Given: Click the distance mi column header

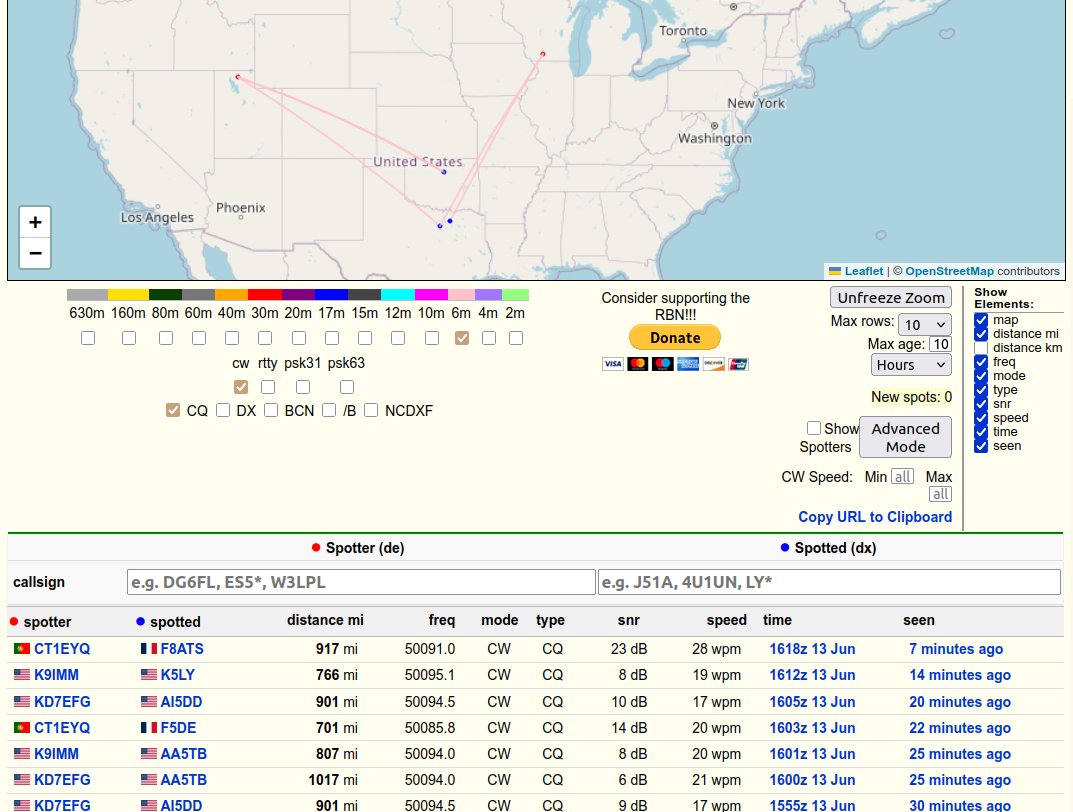Looking at the screenshot, I should [x=325, y=620].
